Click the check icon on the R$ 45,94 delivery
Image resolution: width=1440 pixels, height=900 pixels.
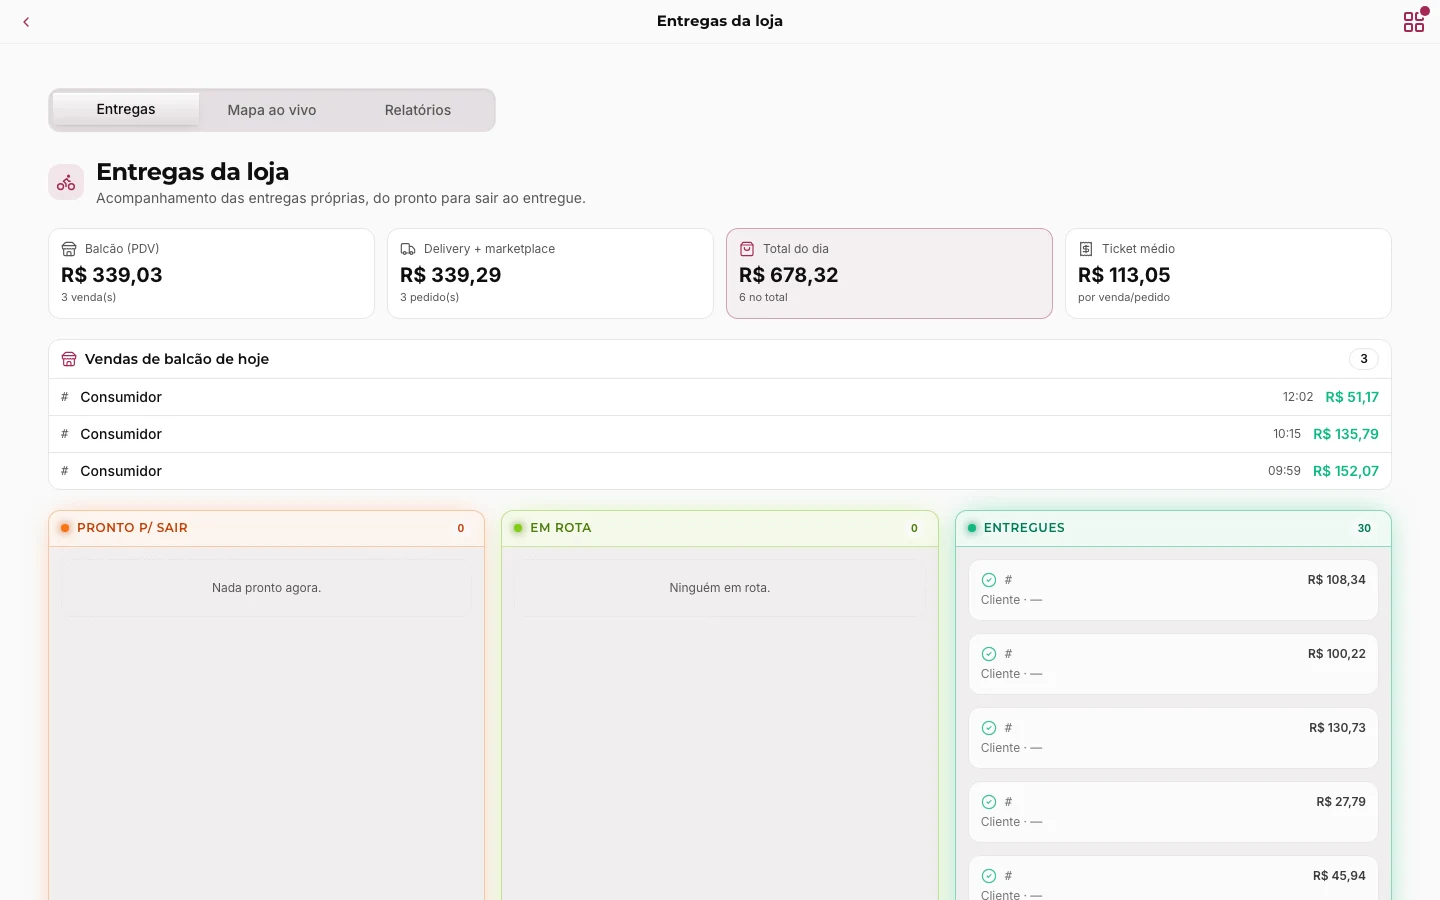(x=989, y=876)
